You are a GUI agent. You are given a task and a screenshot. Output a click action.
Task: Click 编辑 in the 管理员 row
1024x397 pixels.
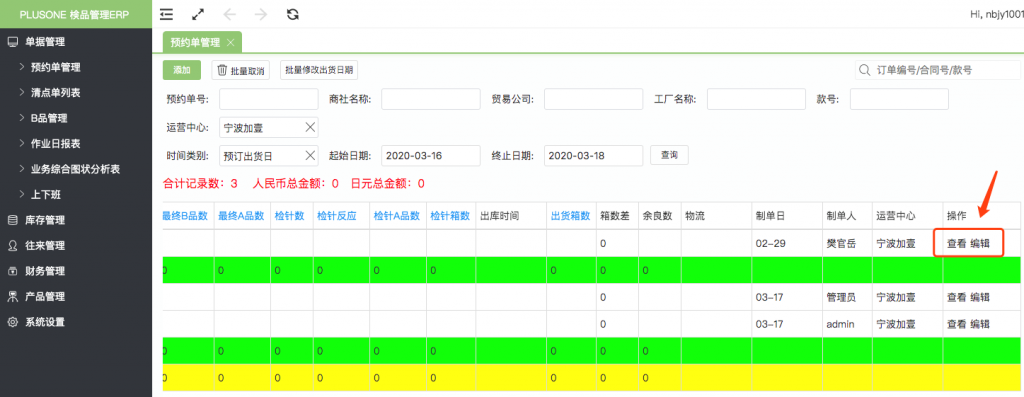click(x=980, y=298)
